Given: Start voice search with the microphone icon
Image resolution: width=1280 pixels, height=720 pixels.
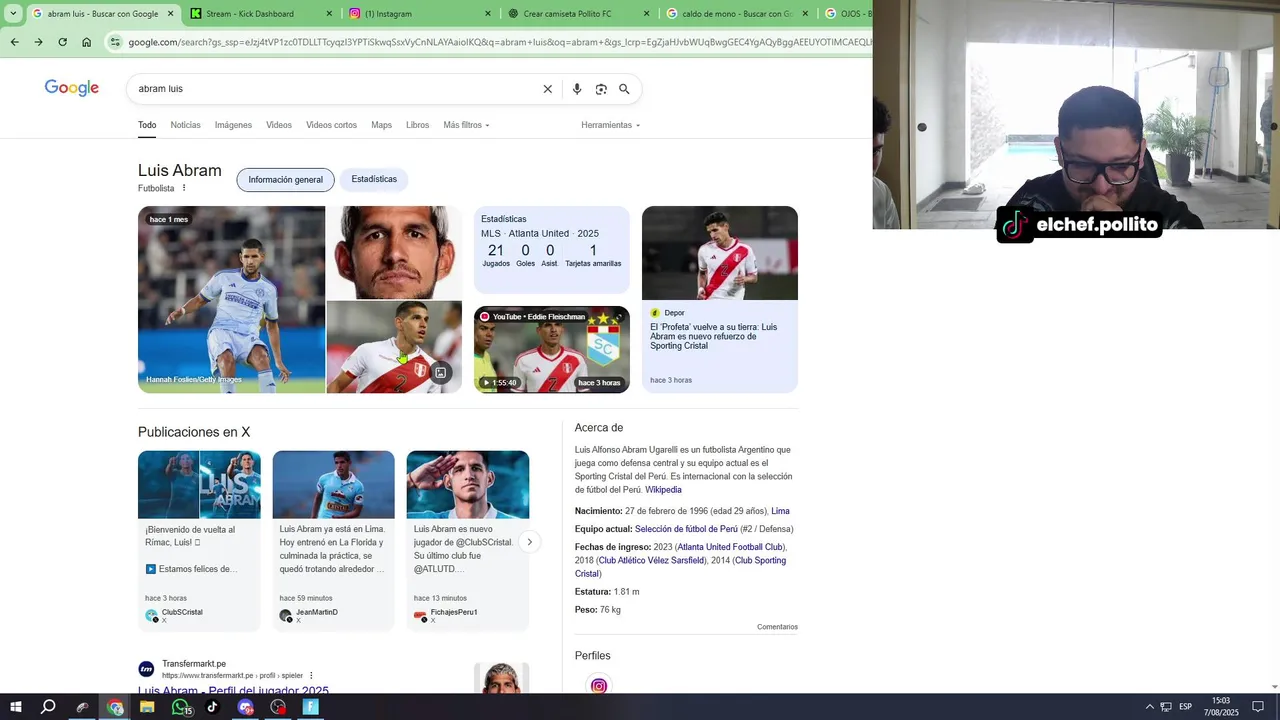Looking at the screenshot, I should [x=577, y=89].
